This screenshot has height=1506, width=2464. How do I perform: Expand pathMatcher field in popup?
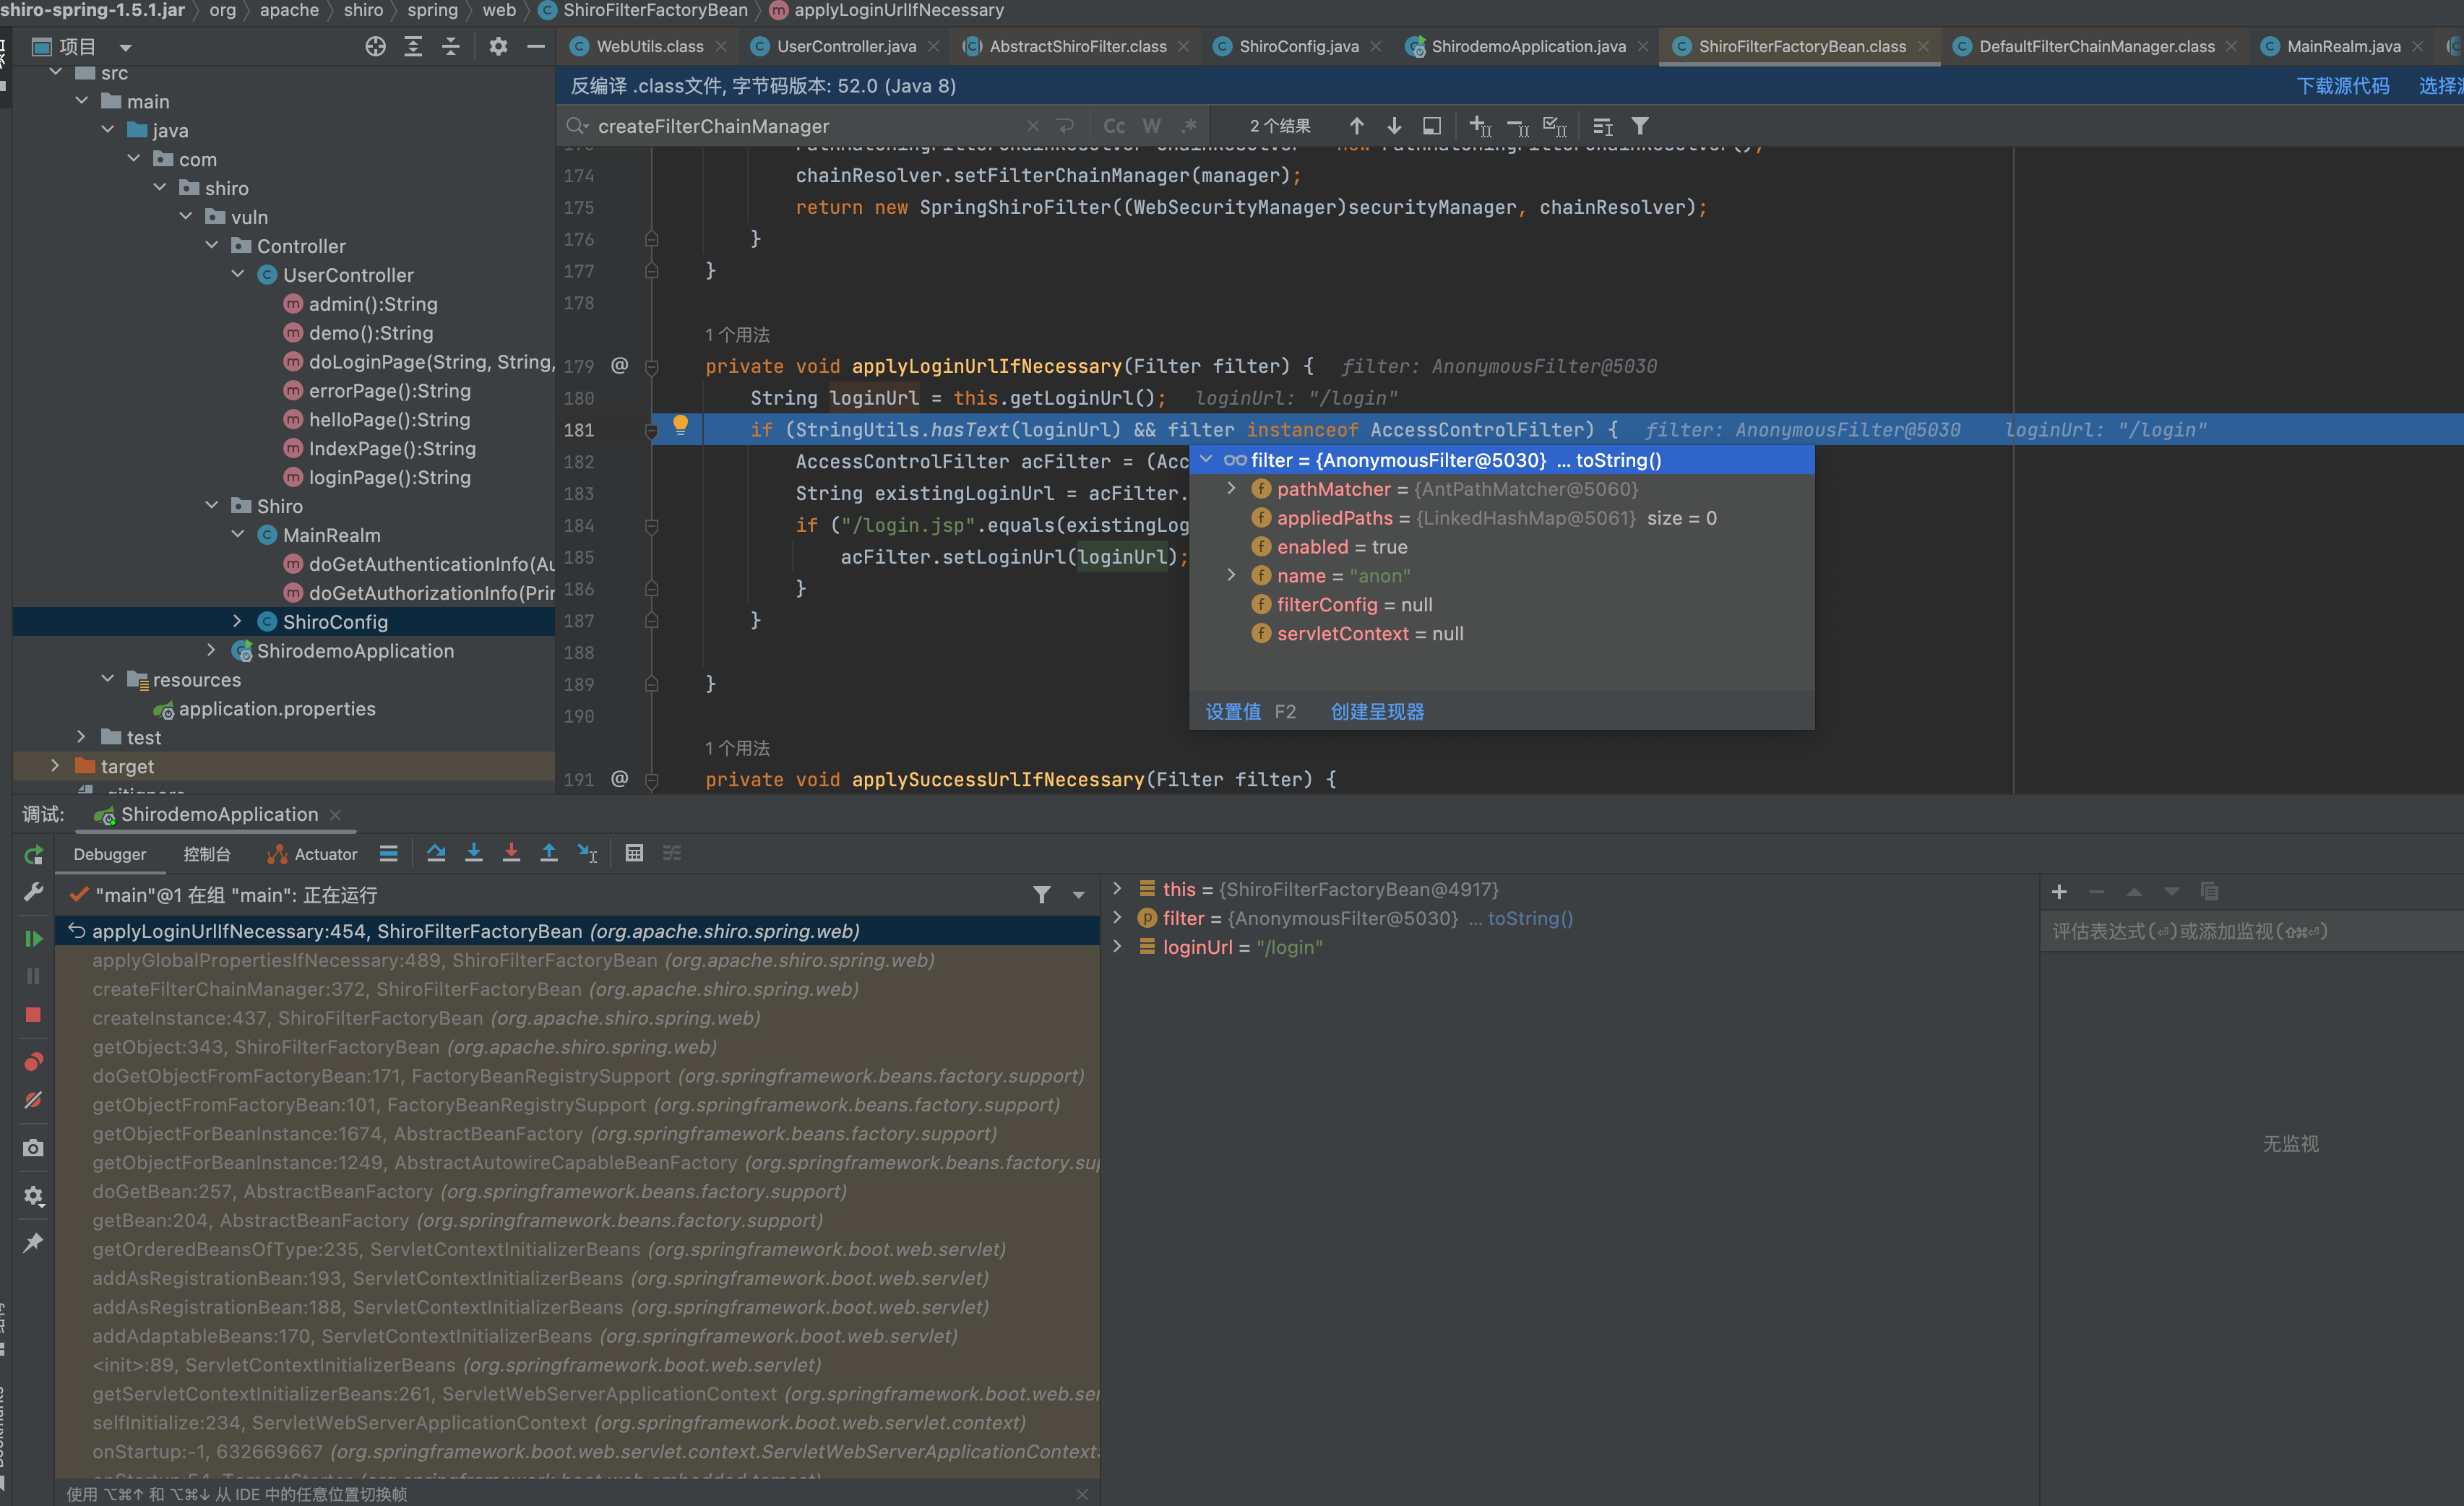click(x=1231, y=488)
